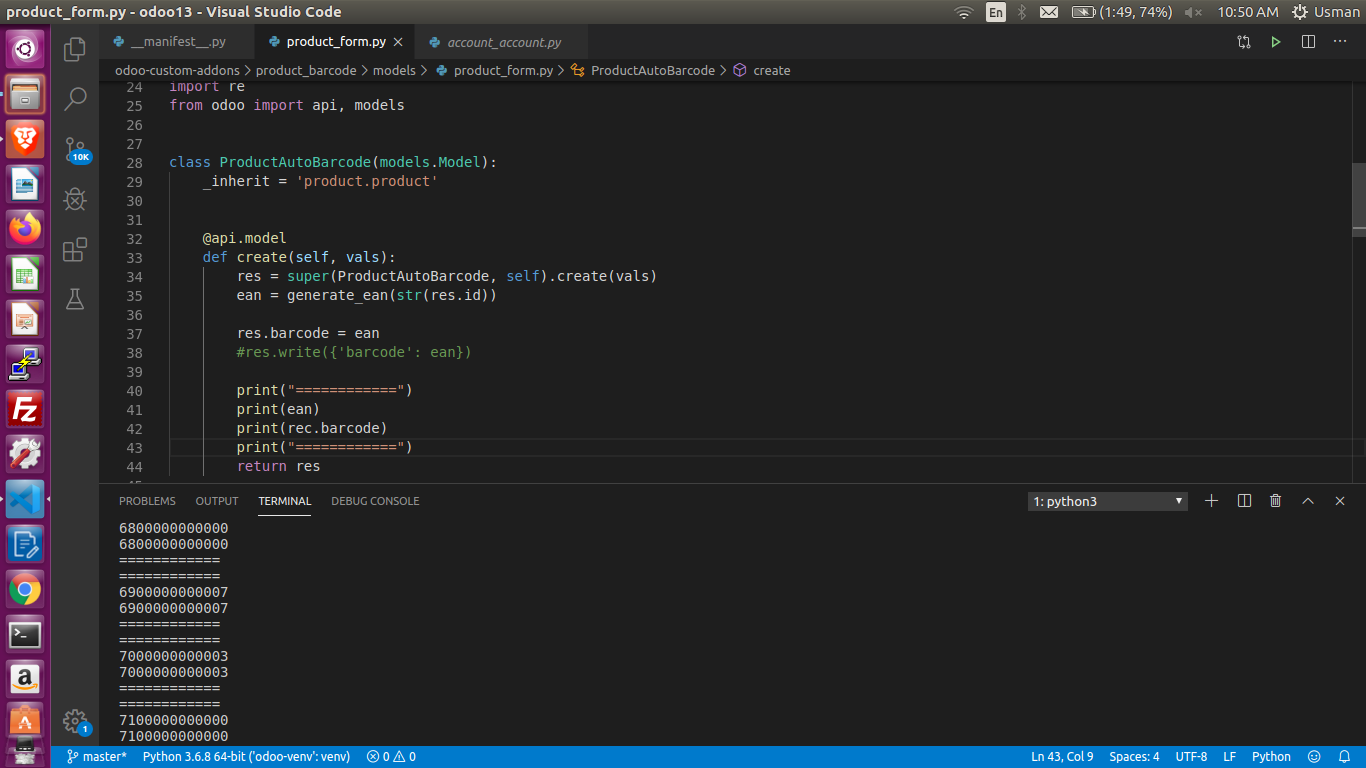Screen dimensions: 1366x768
Task: Launch Brave browser from the dock
Action: pos(25,139)
